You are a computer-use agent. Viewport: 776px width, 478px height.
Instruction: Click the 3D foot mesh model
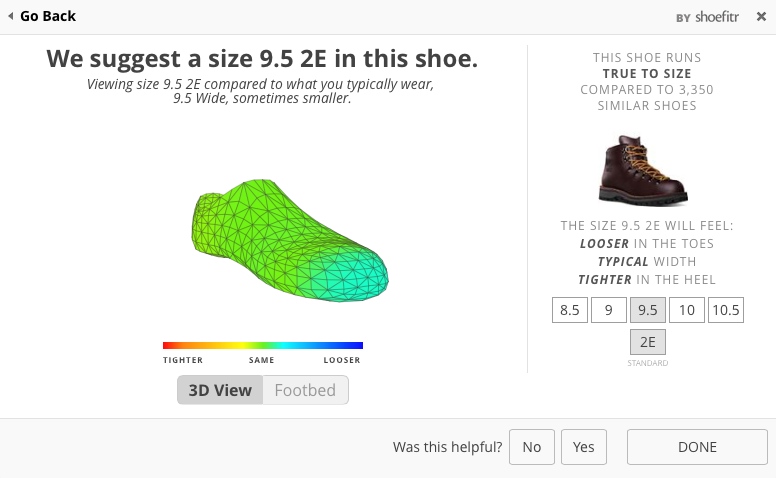click(290, 240)
